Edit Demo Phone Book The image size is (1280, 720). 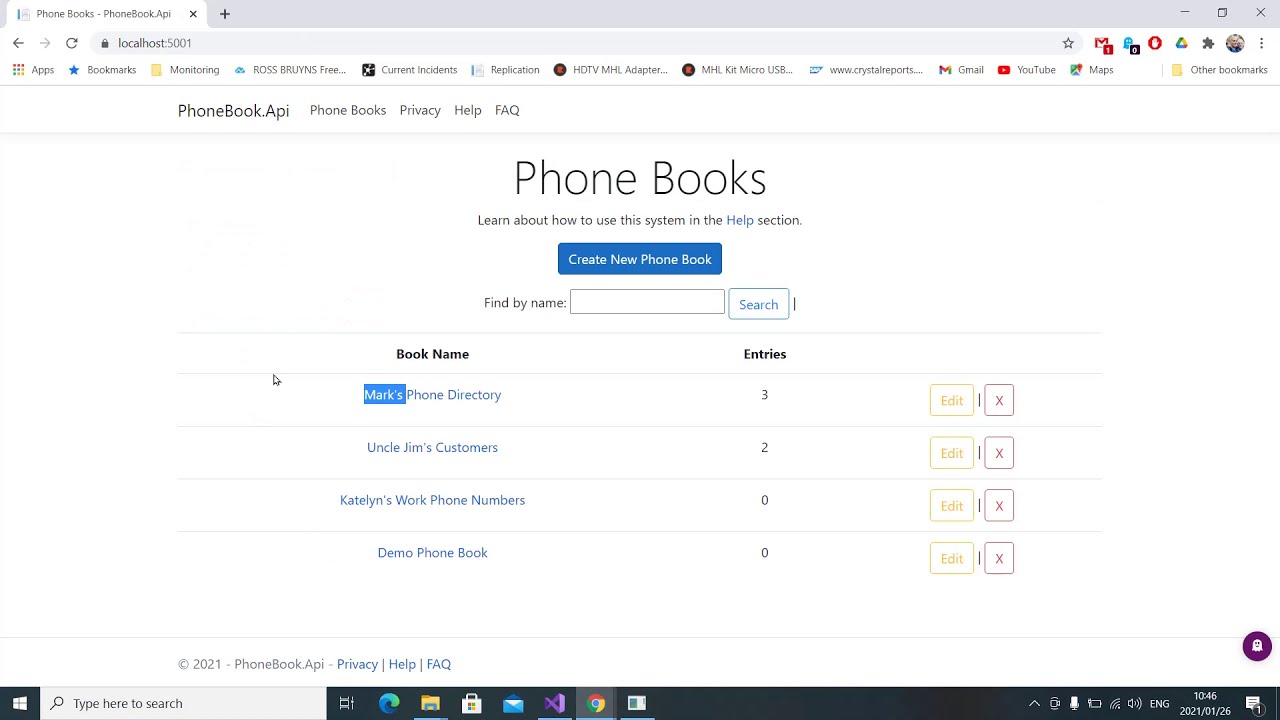pyautogui.click(x=952, y=558)
